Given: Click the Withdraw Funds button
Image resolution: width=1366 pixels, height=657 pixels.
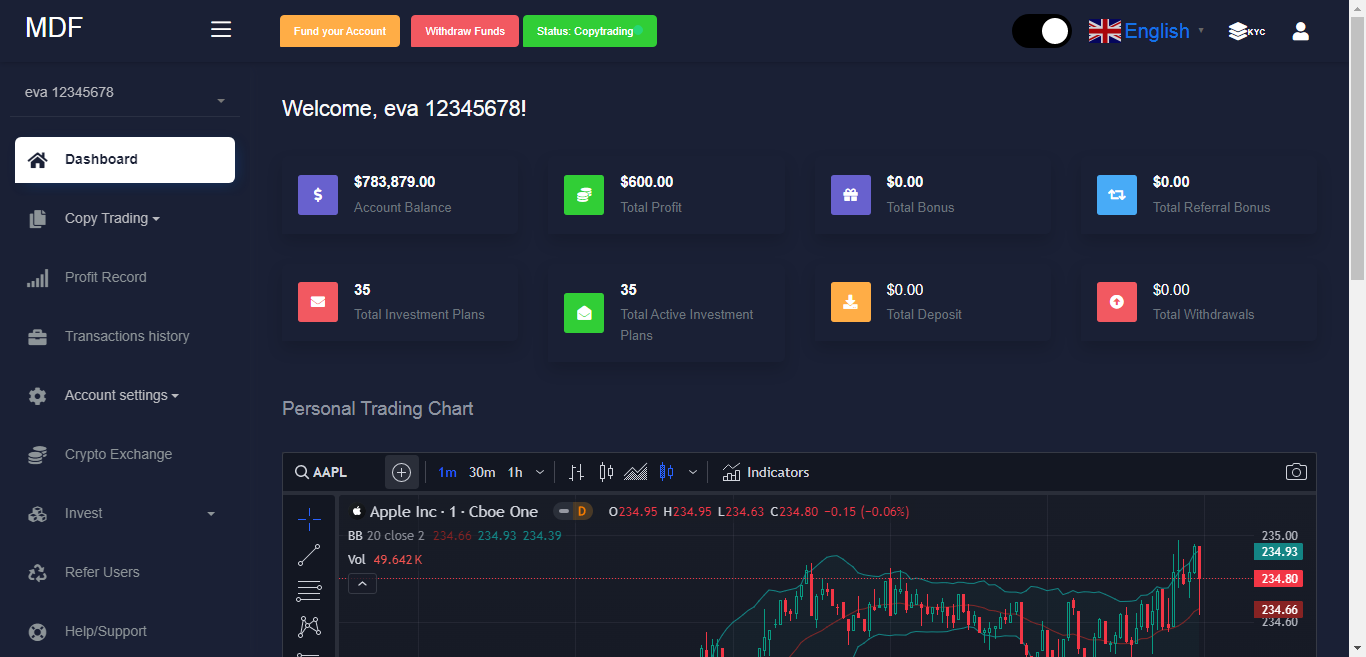Looking at the screenshot, I should 465,31.
